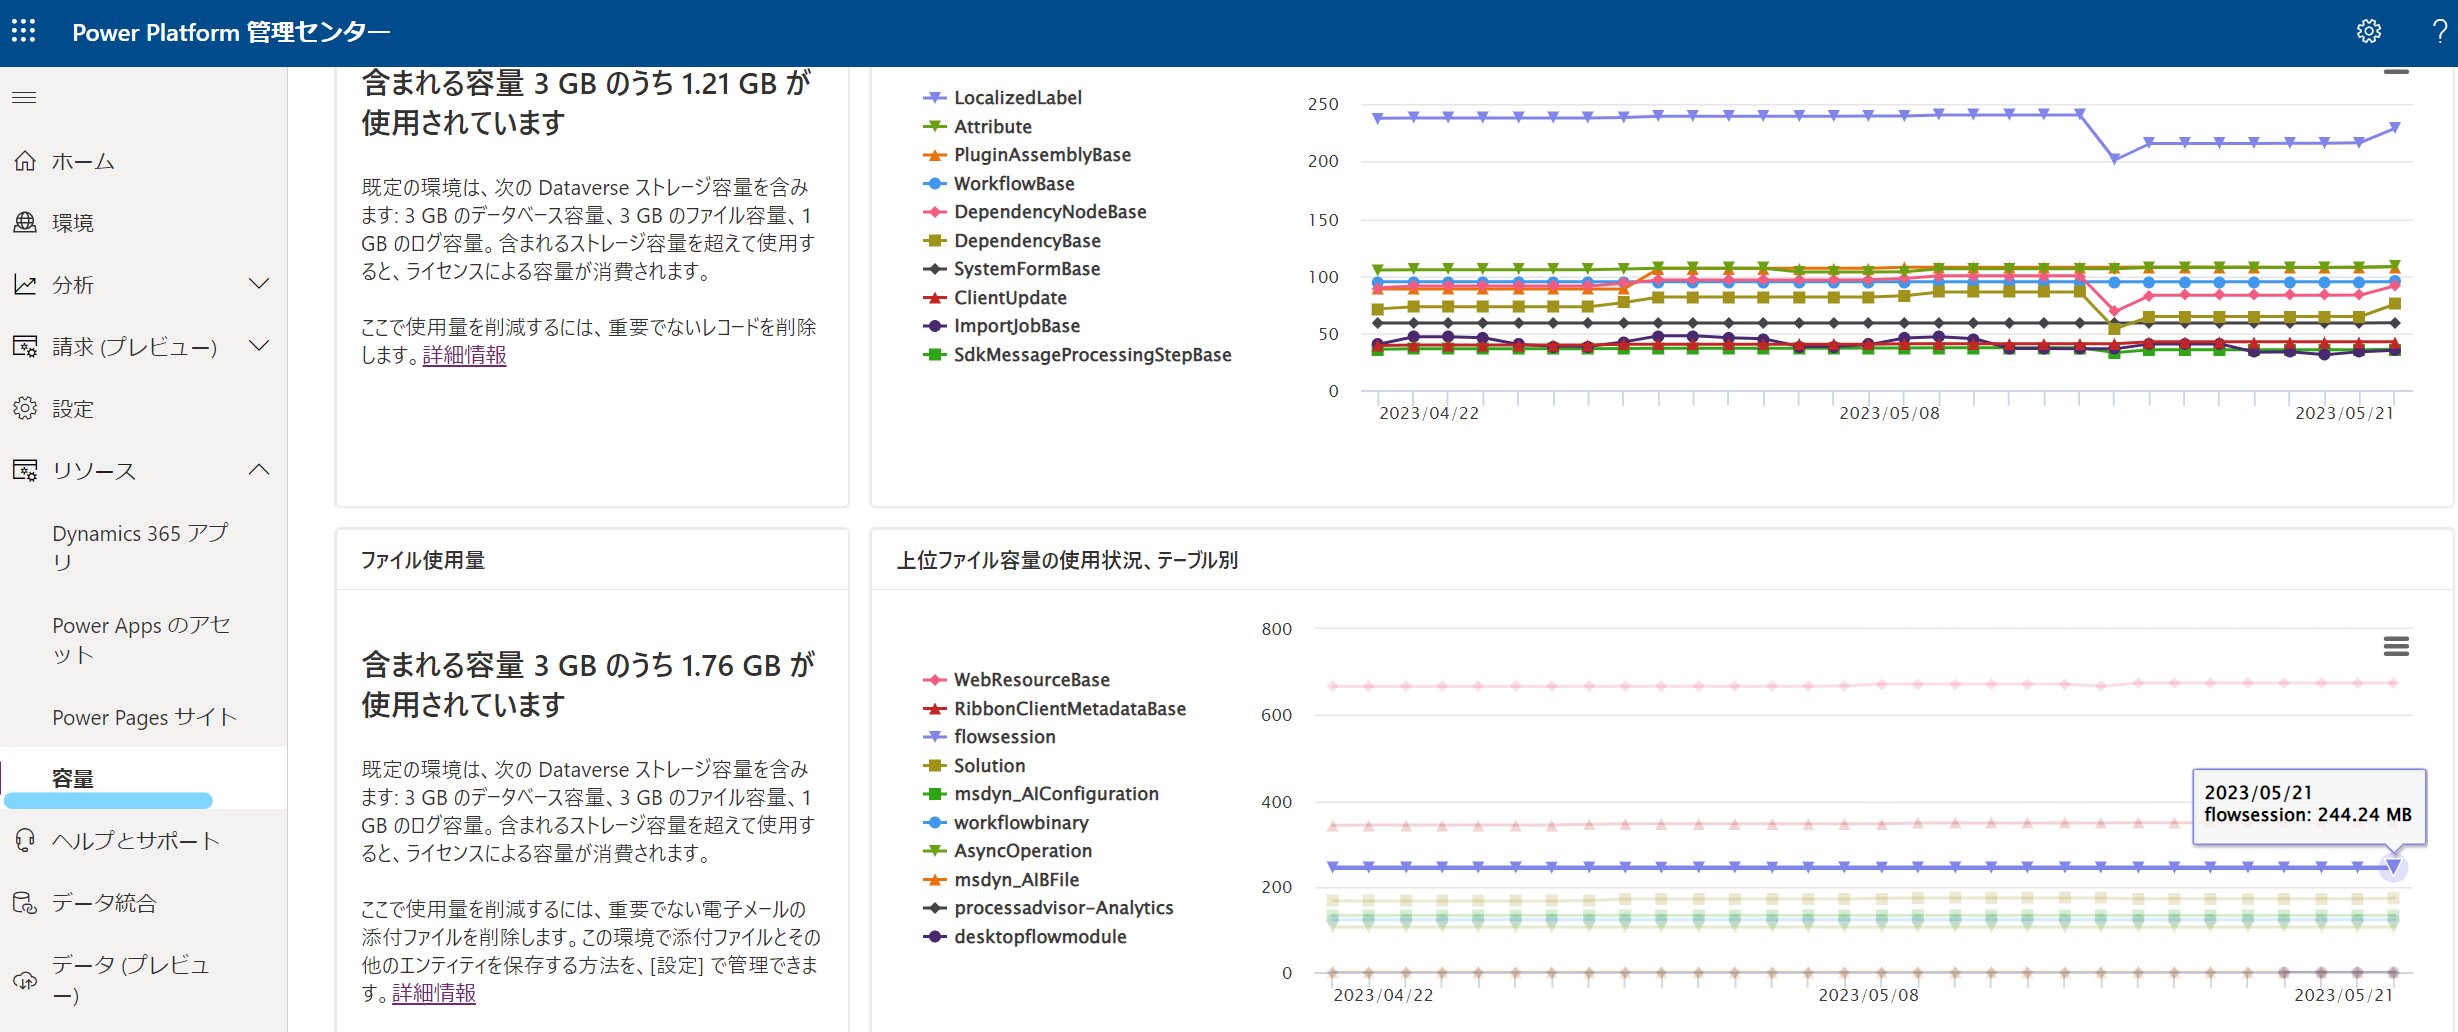Click the Power Platform 管理センター title
The height and width of the screenshot is (1032, 2458).
(x=231, y=32)
